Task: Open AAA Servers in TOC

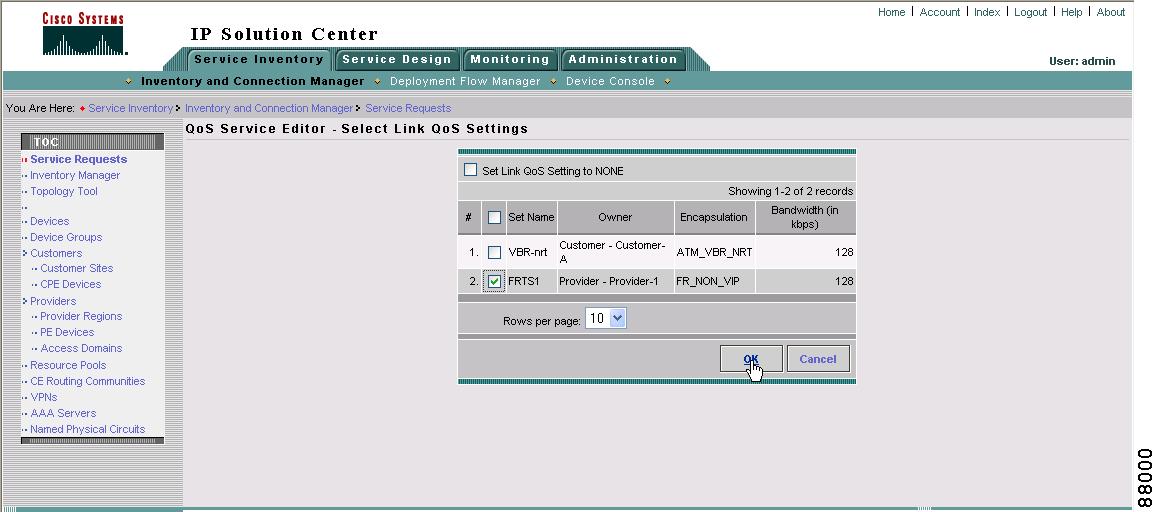Action: coord(63,413)
